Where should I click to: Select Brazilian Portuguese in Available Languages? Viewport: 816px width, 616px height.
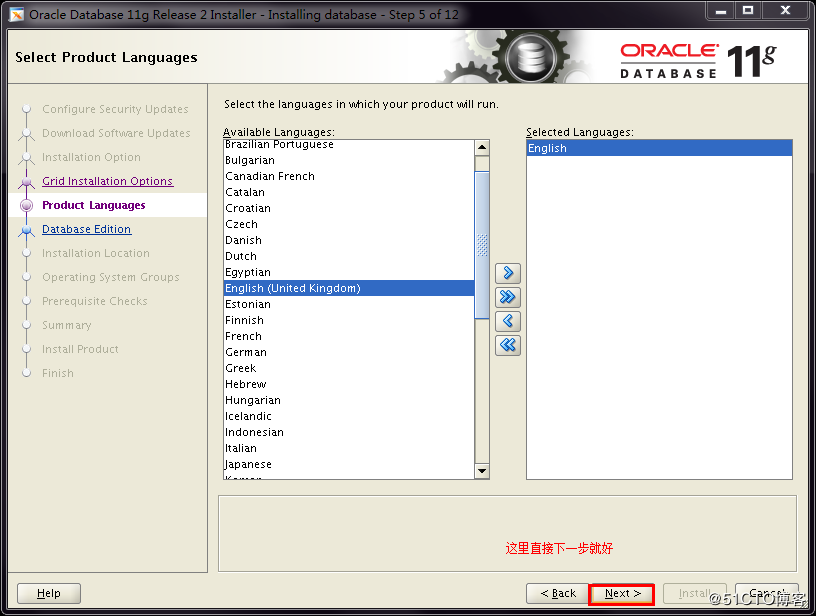point(349,145)
